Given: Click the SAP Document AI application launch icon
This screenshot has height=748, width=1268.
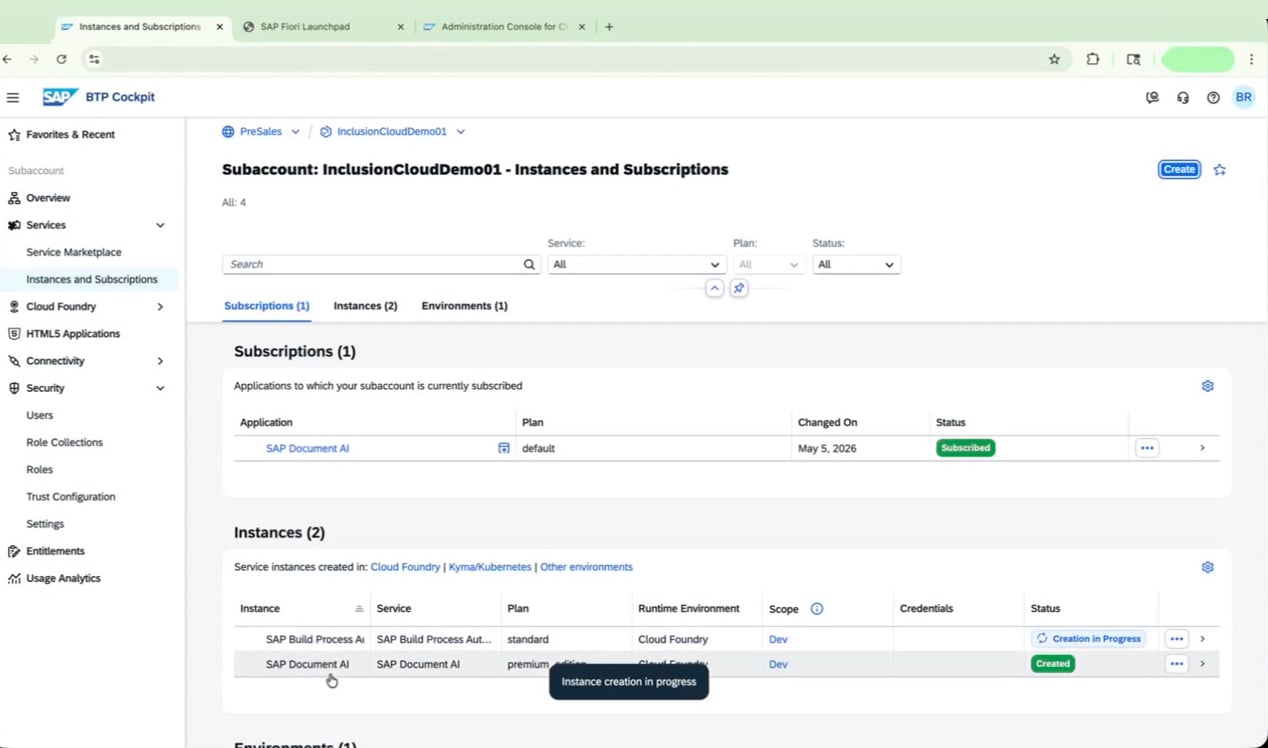Looking at the screenshot, I should [x=504, y=448].
